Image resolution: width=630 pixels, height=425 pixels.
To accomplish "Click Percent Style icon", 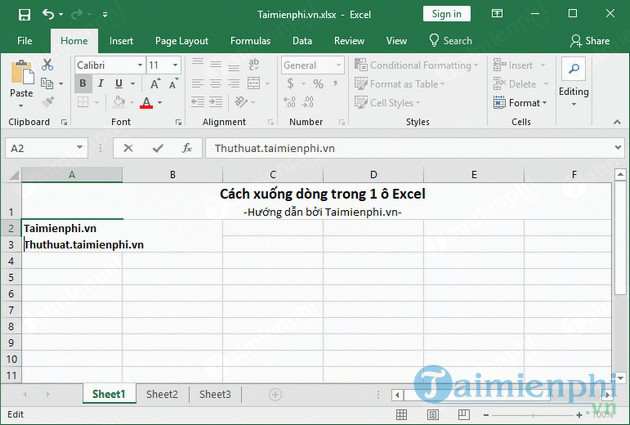I will click(318, 84).
